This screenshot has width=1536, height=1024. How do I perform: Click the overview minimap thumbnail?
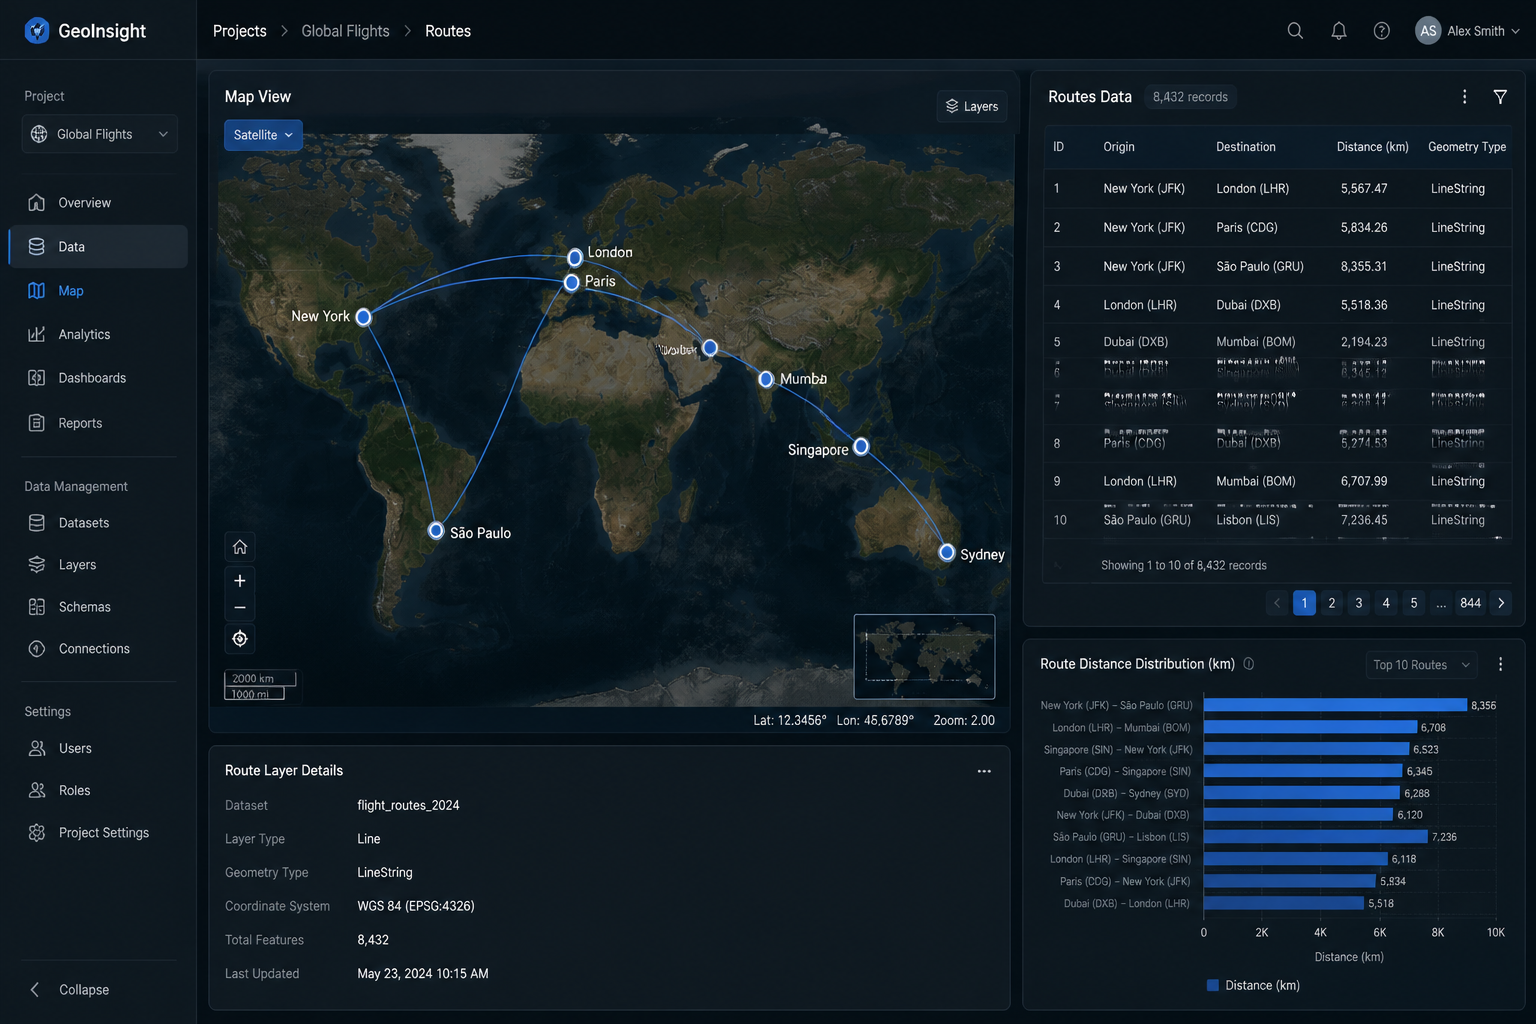click(924, 656)
